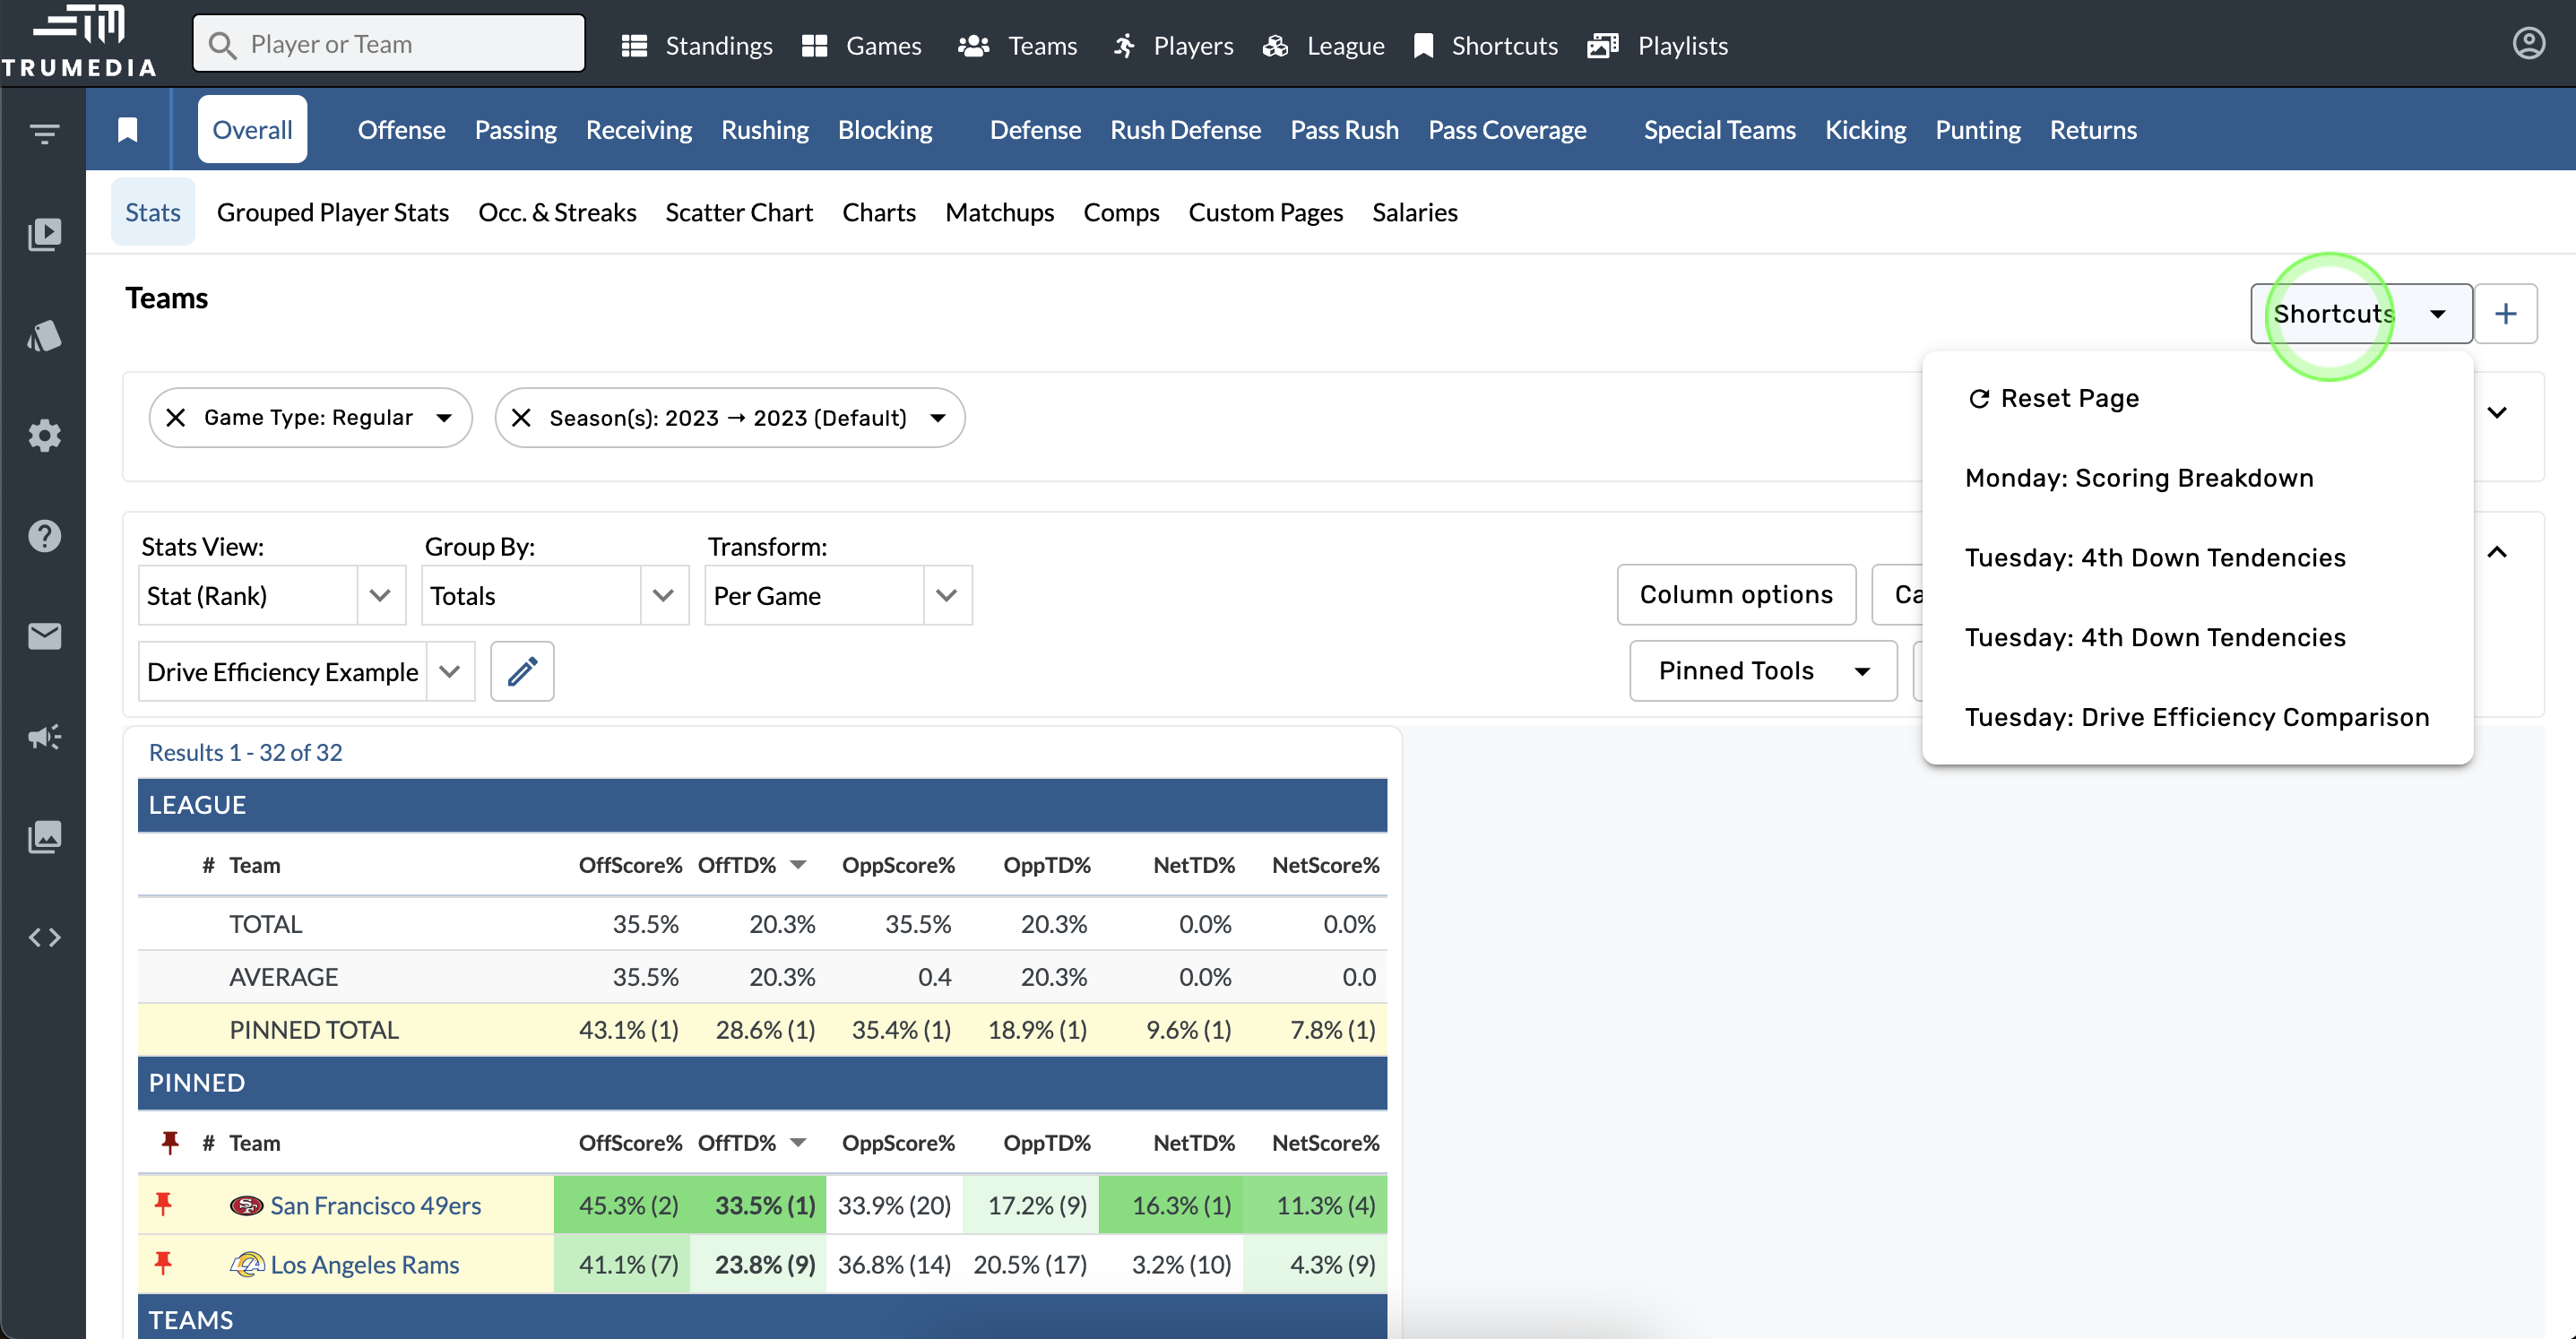Click the mail envelope icon in sidebar
Viewport: 2576px width, 1339px height.
coord(44,636)
